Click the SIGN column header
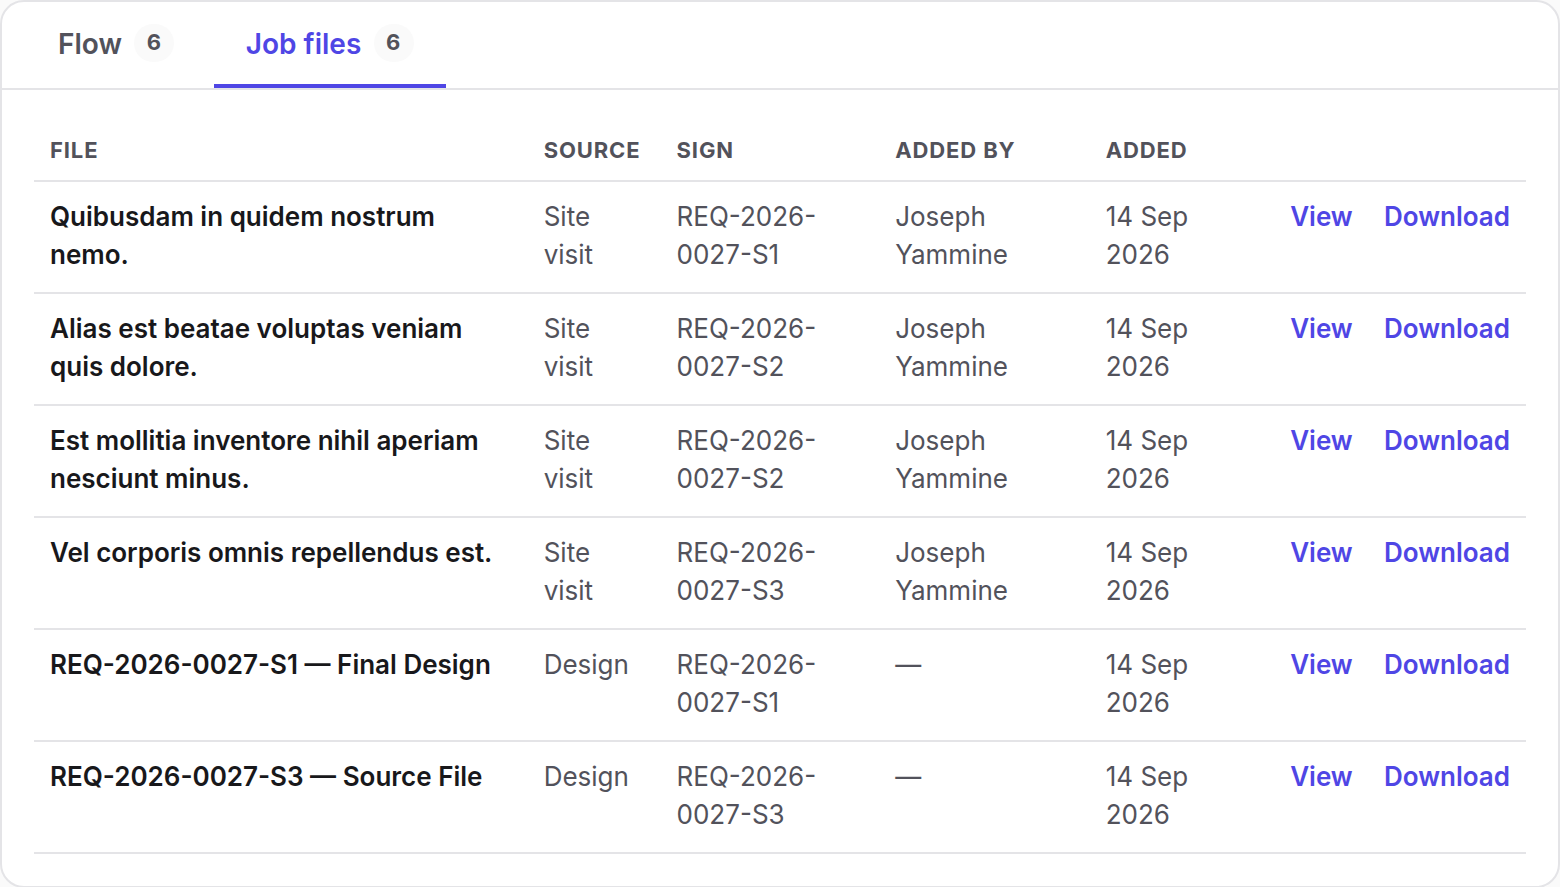Image resolution: width=1560 pixels, height=887 pixels. pyautogui.click(x=705, y=151)
